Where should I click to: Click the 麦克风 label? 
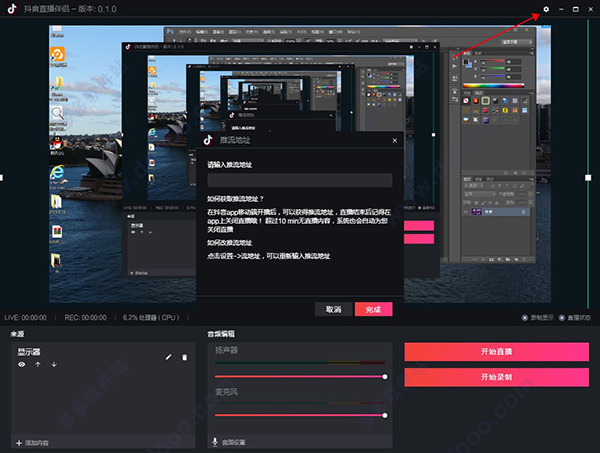(x=226, y=392)
